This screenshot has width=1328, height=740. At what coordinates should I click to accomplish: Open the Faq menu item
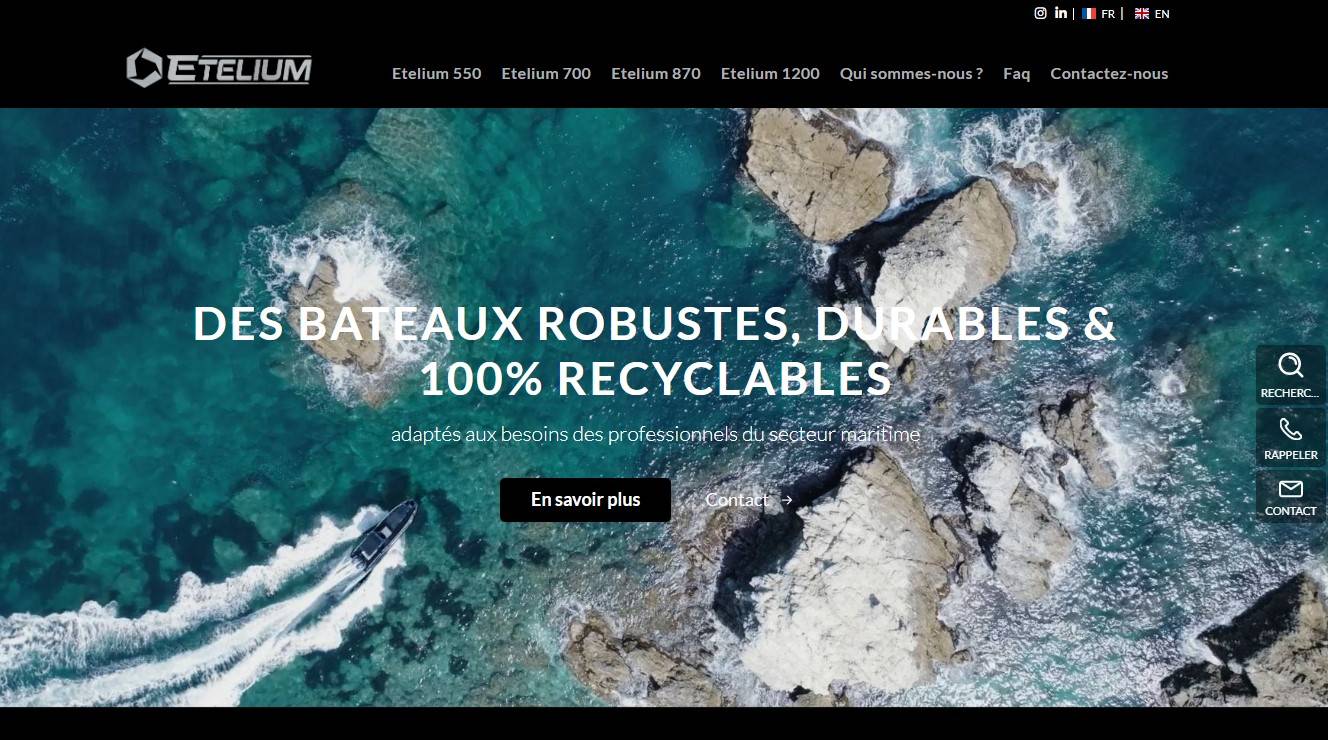(x=1016, y=73)
